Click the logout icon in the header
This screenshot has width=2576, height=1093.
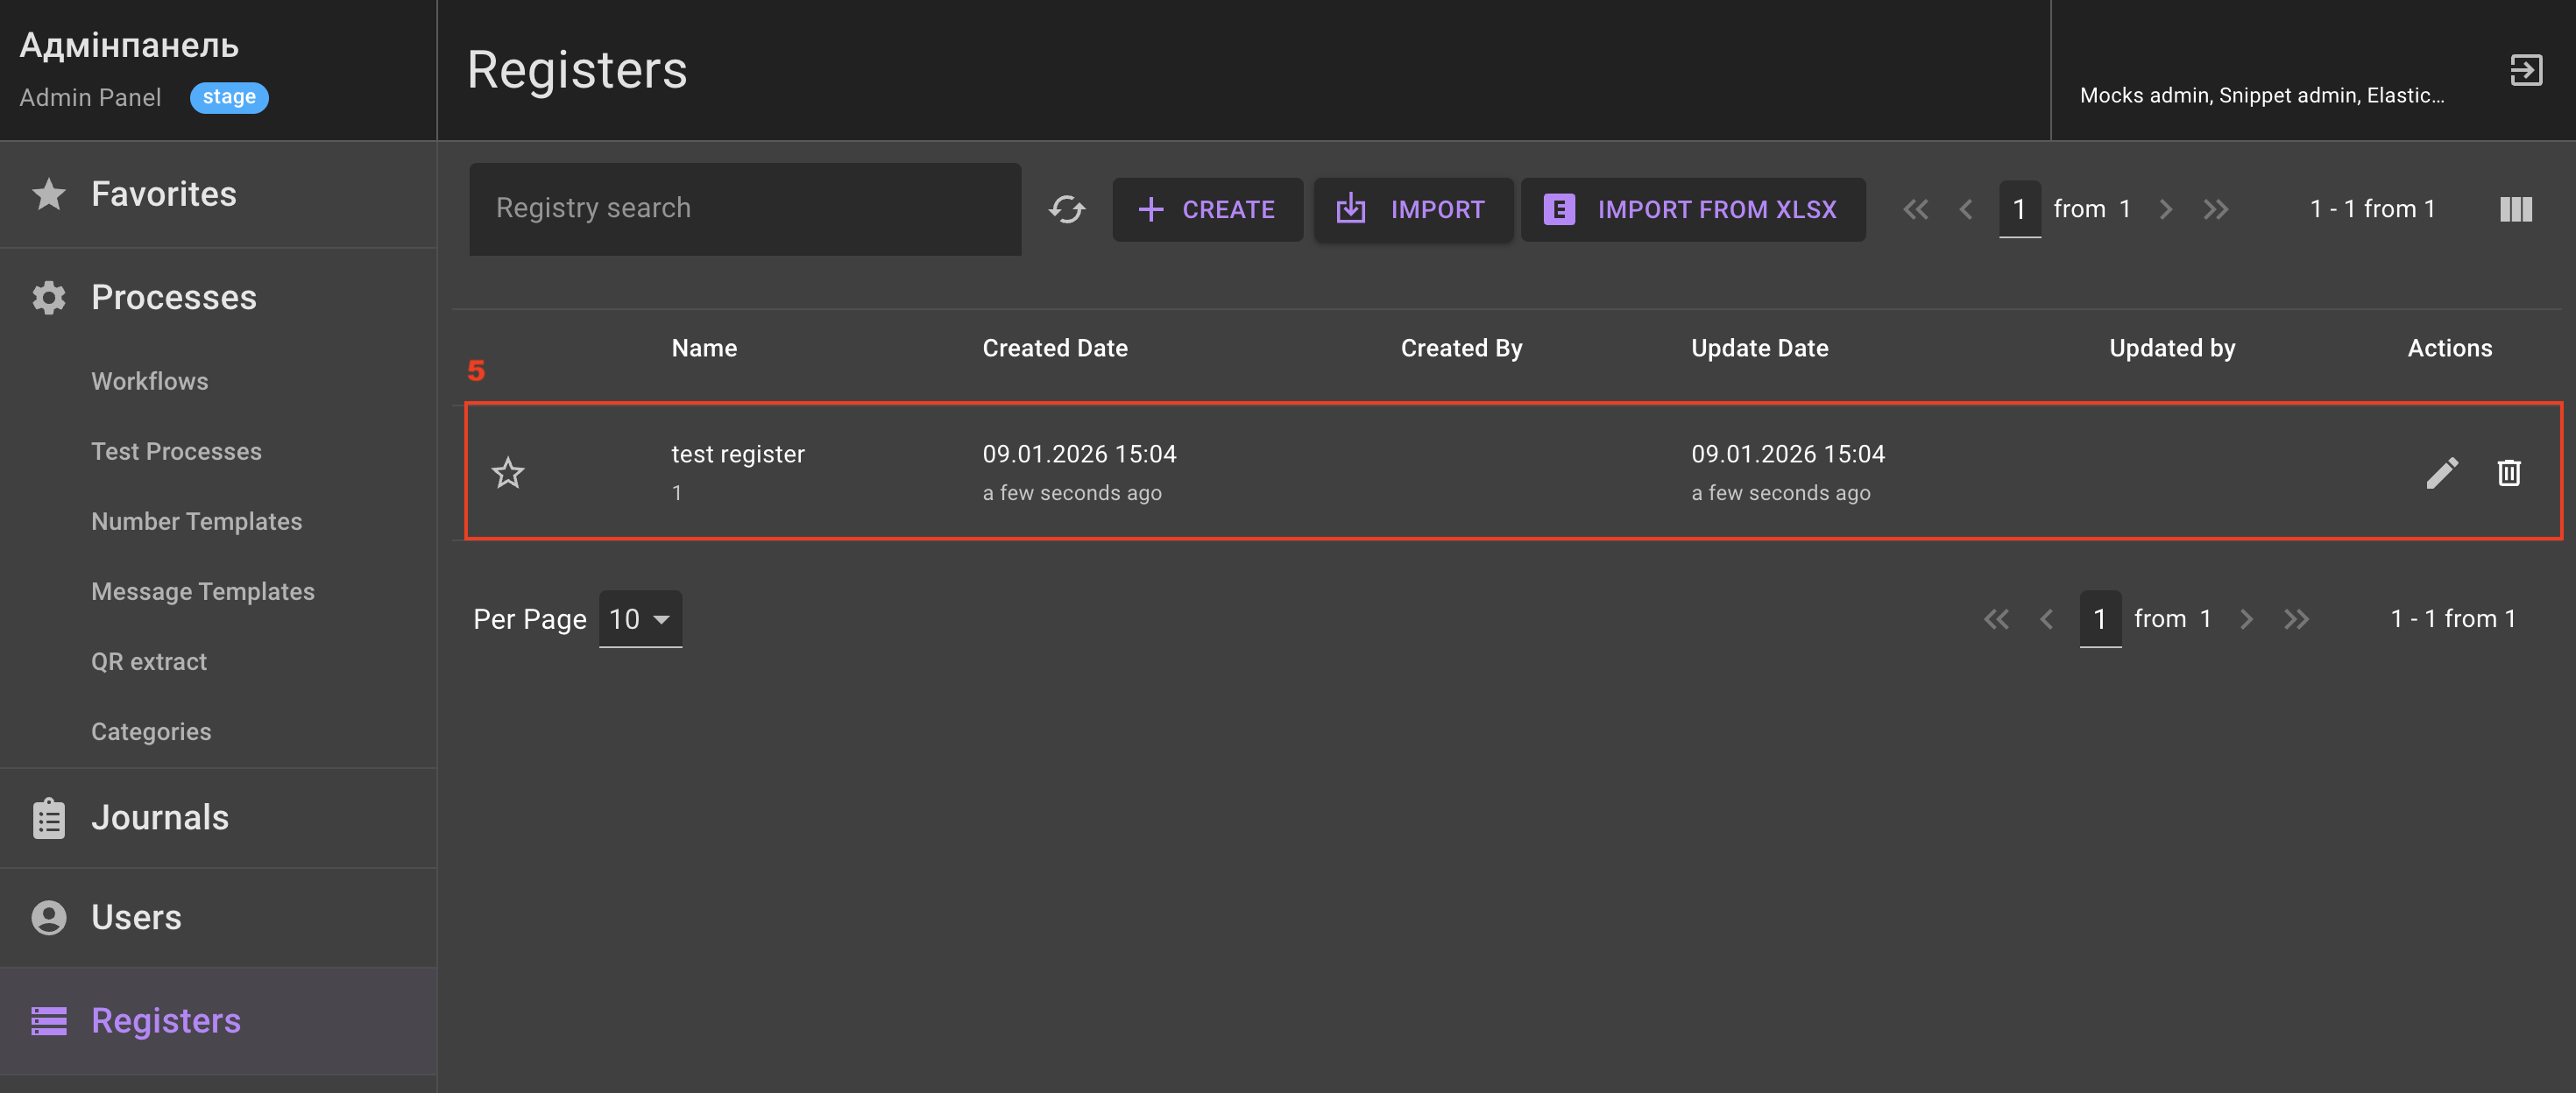pyautogui.click(x=2526, y=70)
